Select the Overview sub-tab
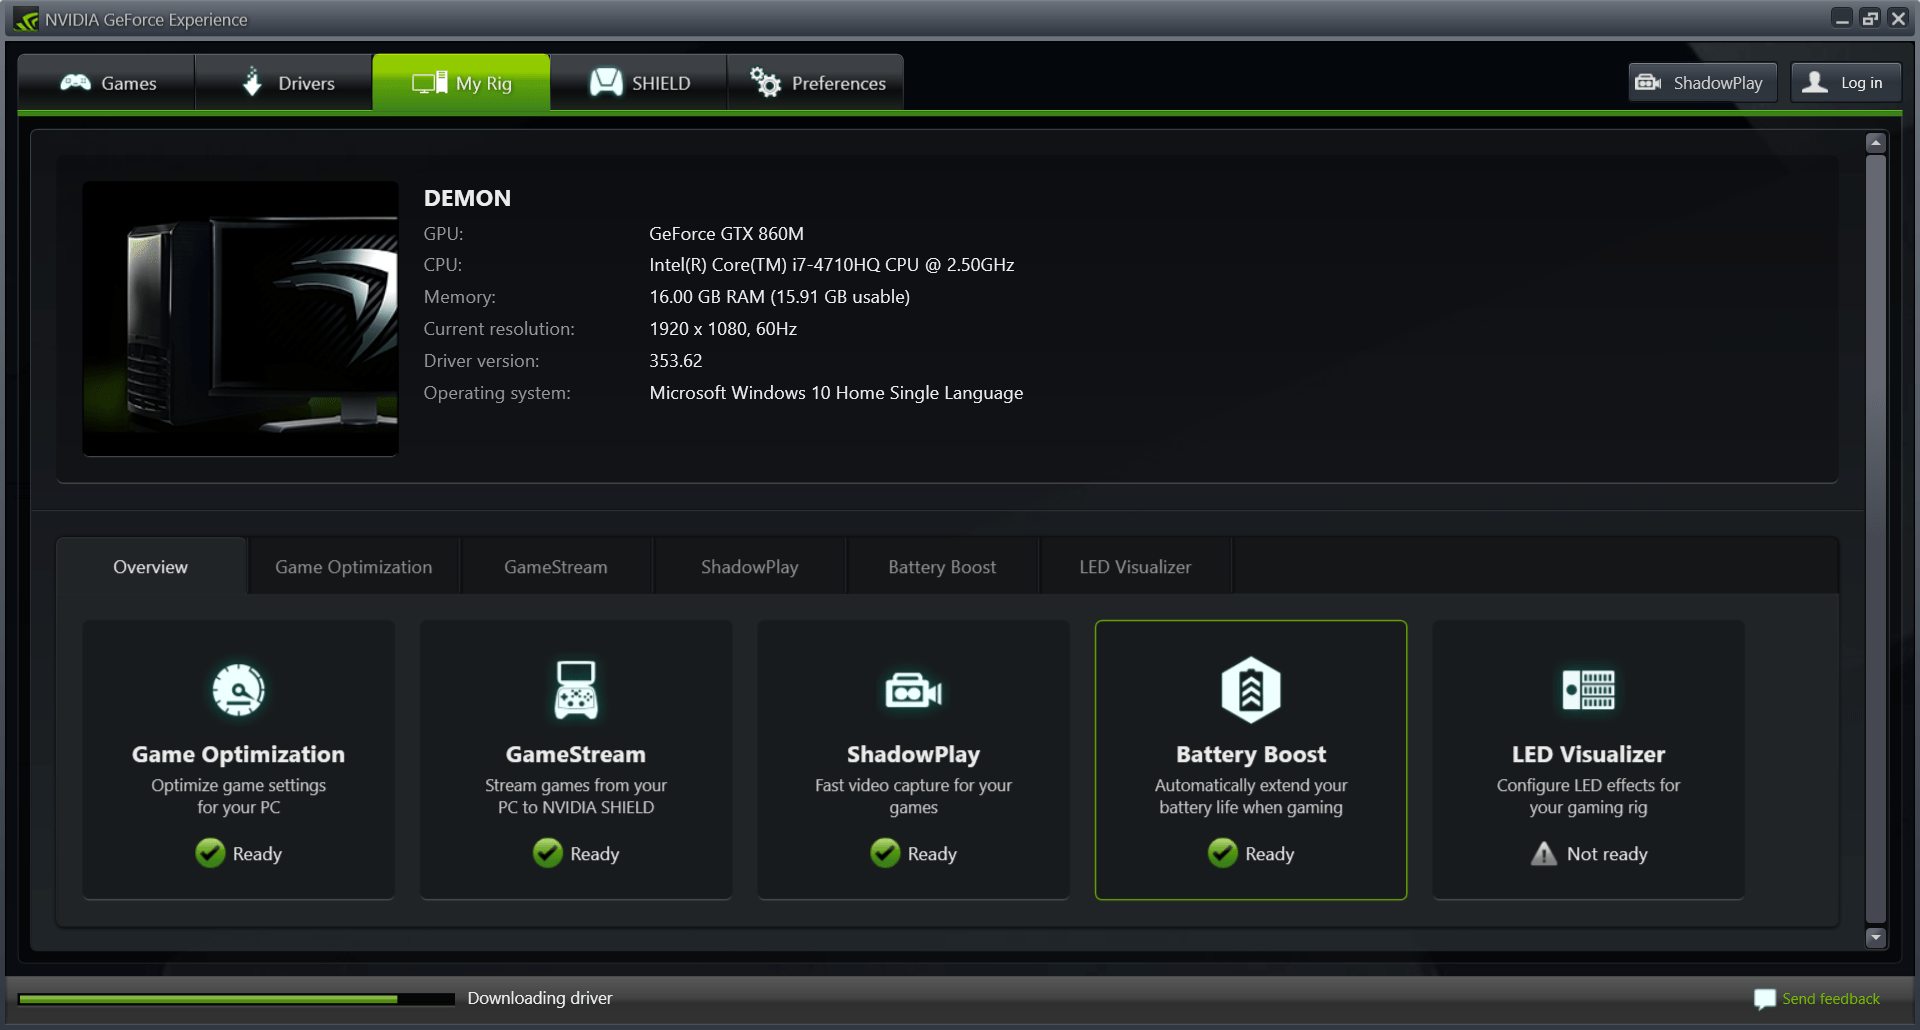 (x=151, y=567)
